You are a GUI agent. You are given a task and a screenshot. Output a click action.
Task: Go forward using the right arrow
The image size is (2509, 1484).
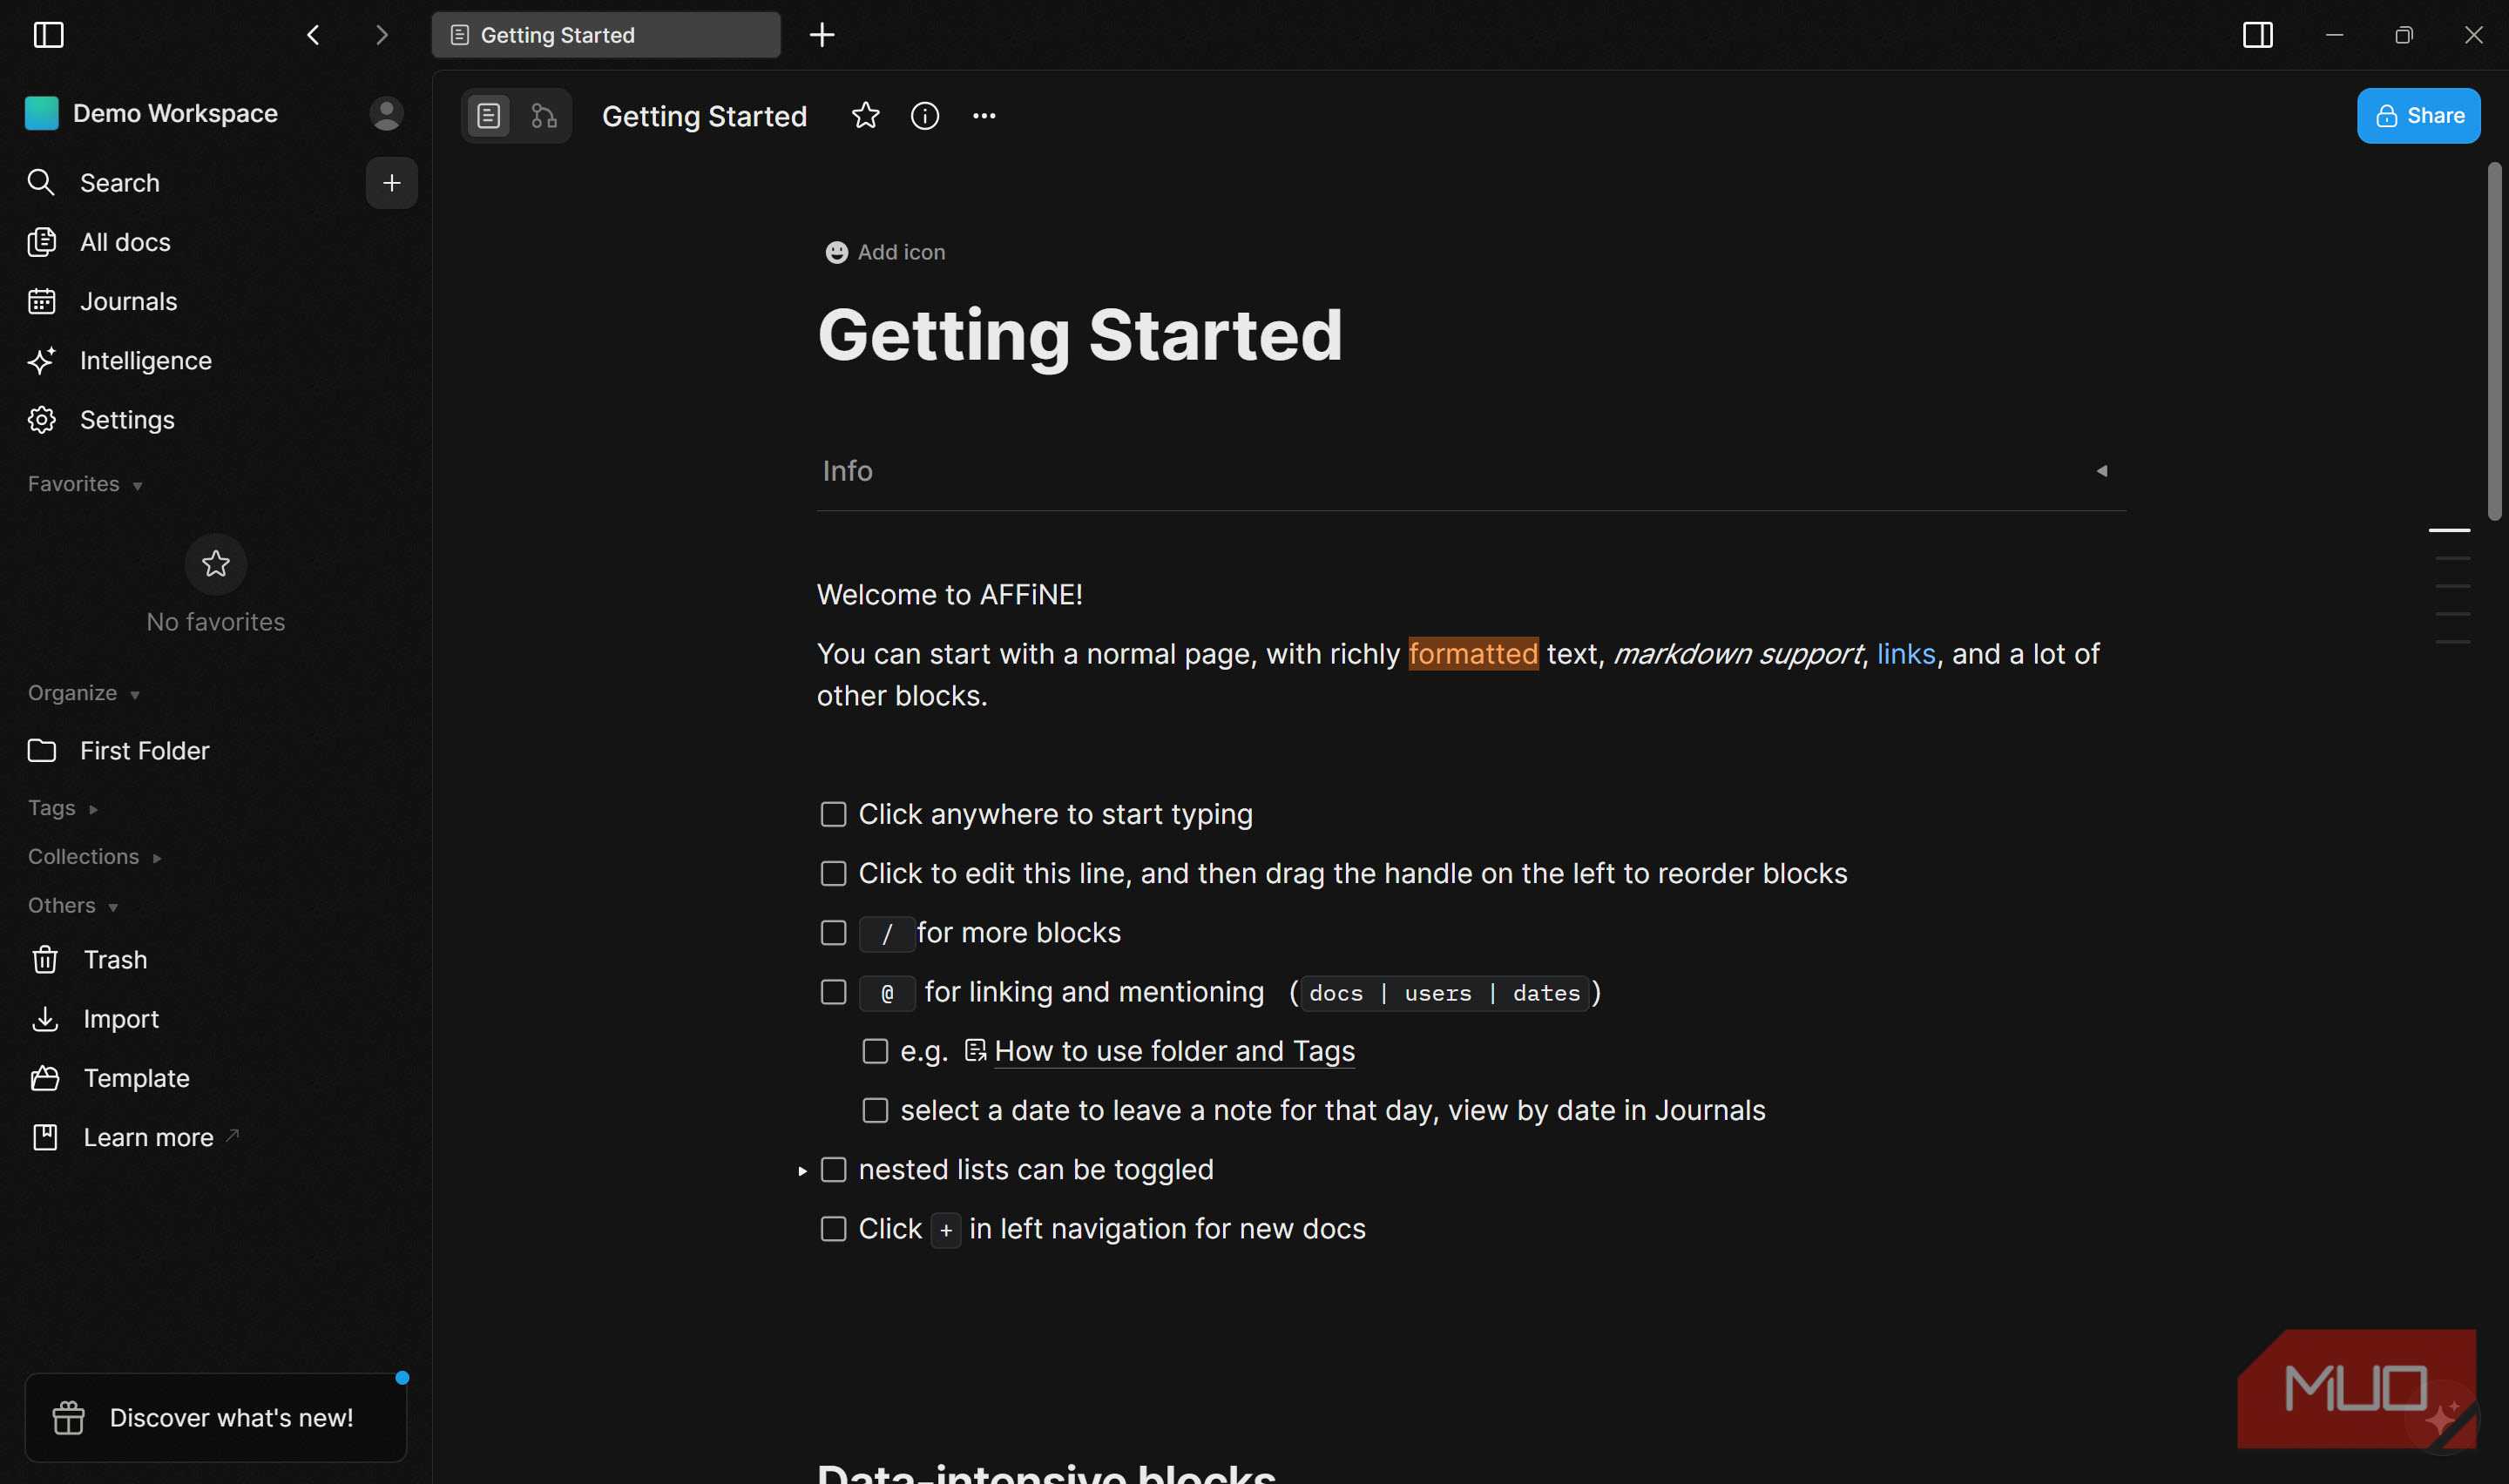coord(382,35)
